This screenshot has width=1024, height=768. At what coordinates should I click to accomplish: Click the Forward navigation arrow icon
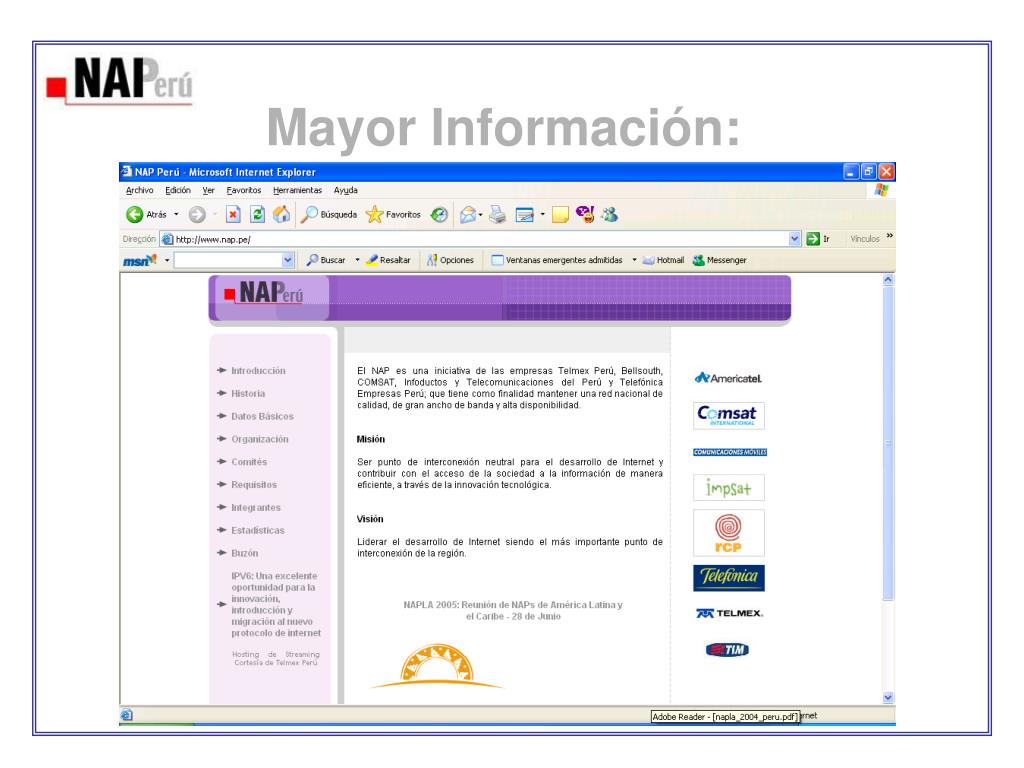(x=197, y=214)
